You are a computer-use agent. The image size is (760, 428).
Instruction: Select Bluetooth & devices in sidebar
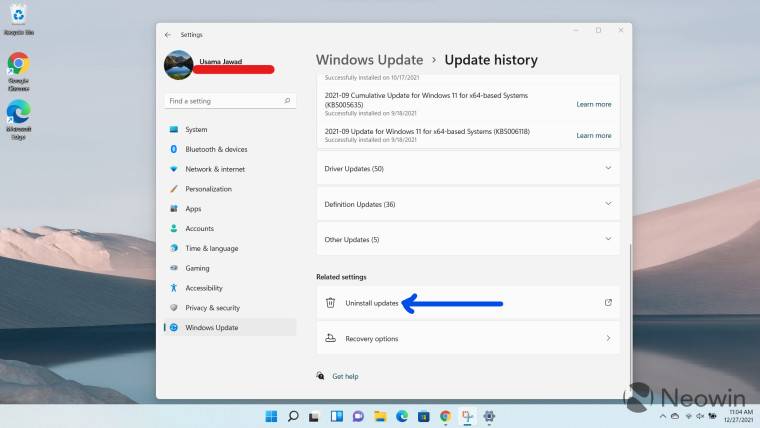216,149
